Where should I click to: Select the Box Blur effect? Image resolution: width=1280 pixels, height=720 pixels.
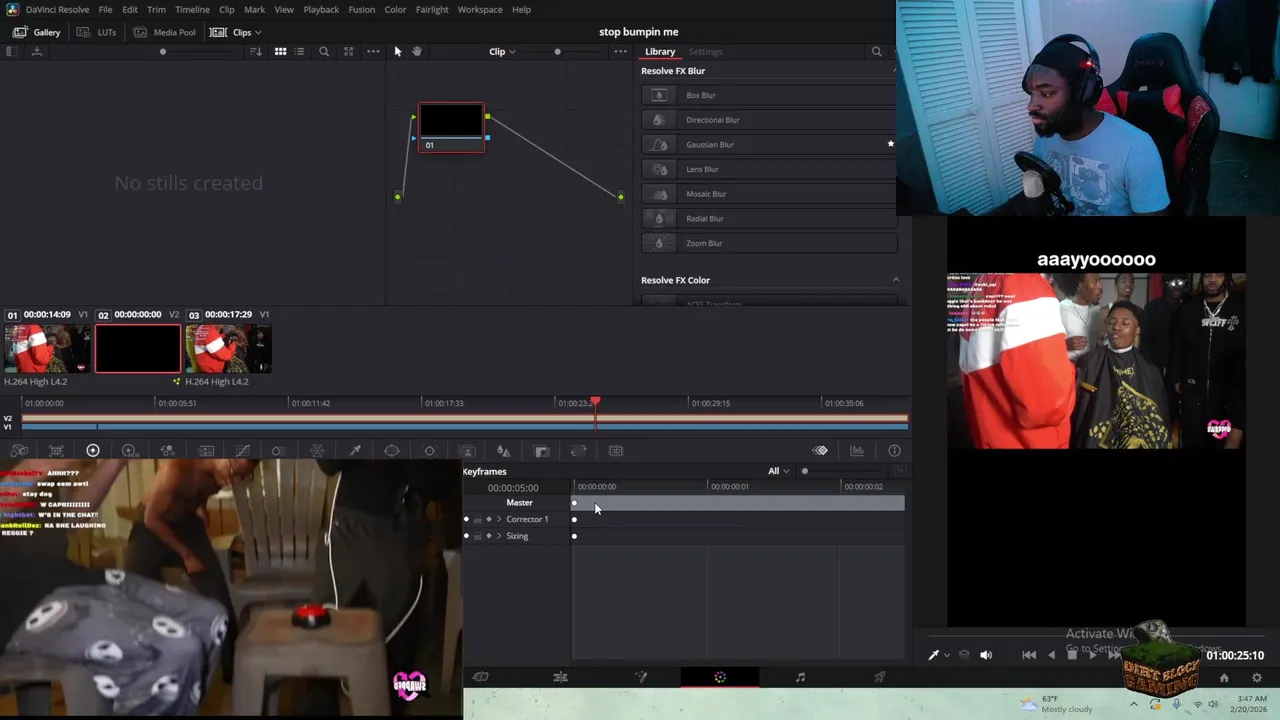[769, 95]
